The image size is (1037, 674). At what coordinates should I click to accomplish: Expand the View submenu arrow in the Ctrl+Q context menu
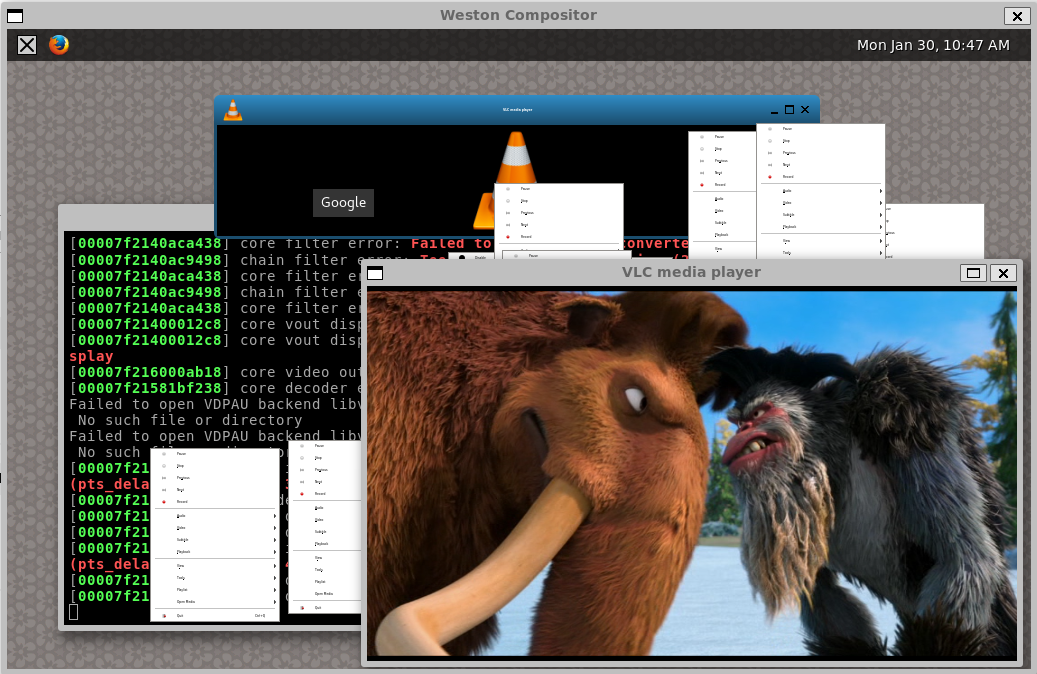[274, 566]
